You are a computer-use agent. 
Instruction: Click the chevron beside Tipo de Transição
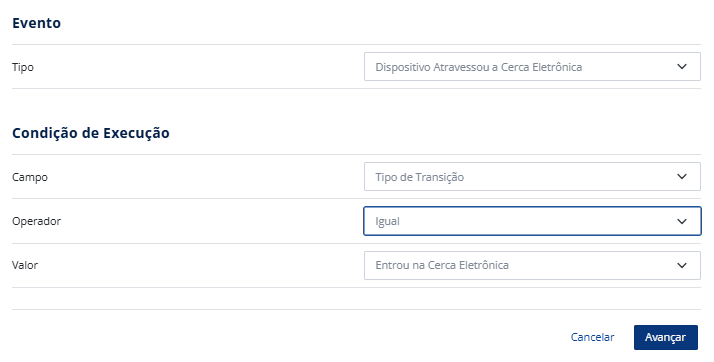(x=682, y=177)
